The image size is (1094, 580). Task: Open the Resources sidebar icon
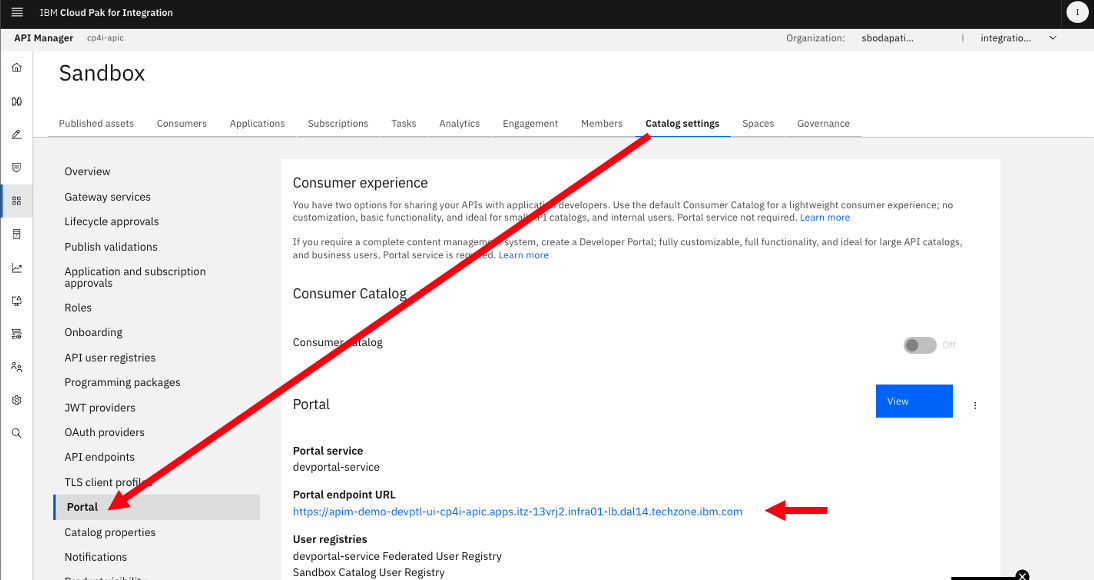(x=17, y=234)
